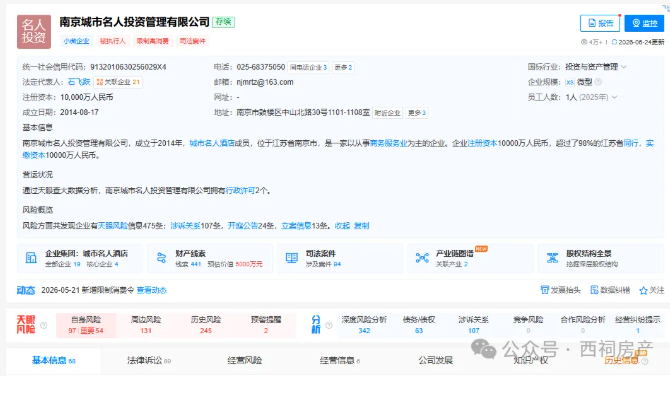Viewport: 670px width, 399px height.
Task: Click the 司法案件 card icon
Action: click(291, 258)
